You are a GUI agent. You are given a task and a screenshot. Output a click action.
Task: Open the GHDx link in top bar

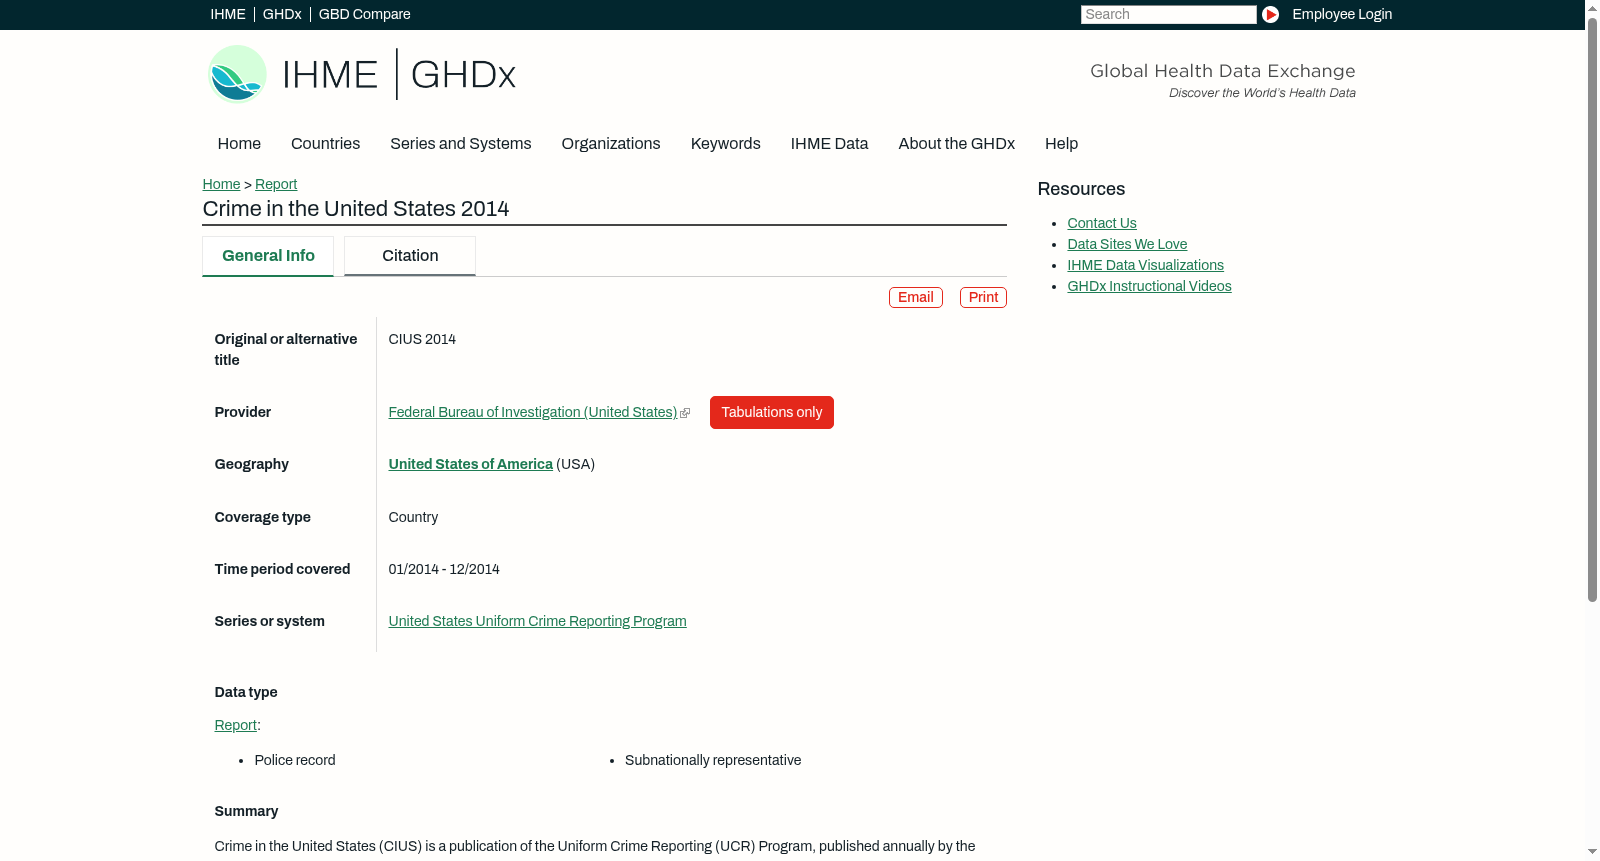(282, 14)
